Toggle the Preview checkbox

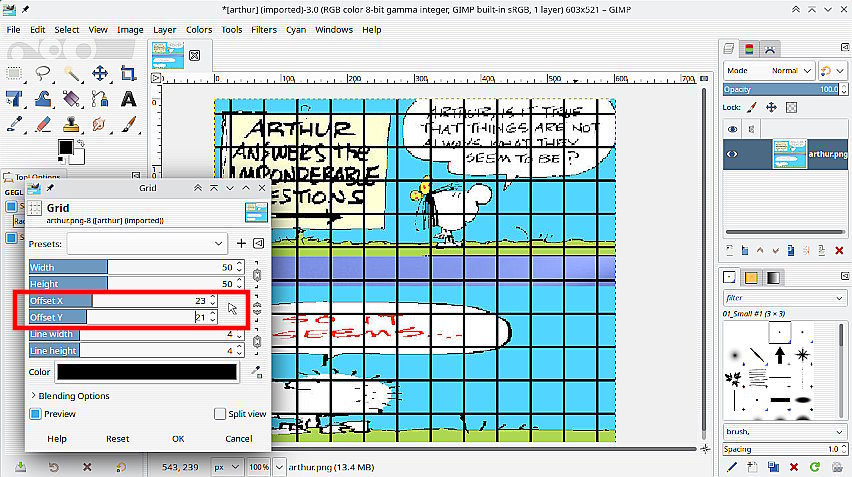point(35,414)
